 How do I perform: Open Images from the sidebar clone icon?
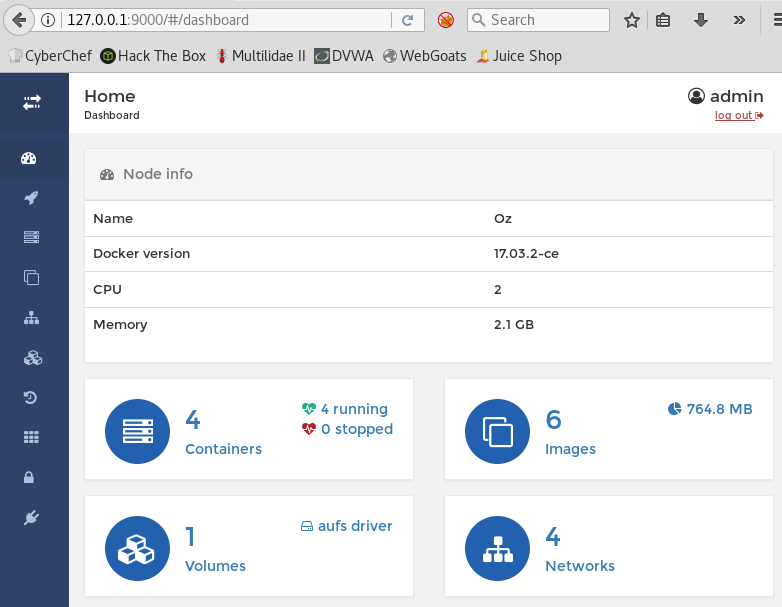coord(31,278)
